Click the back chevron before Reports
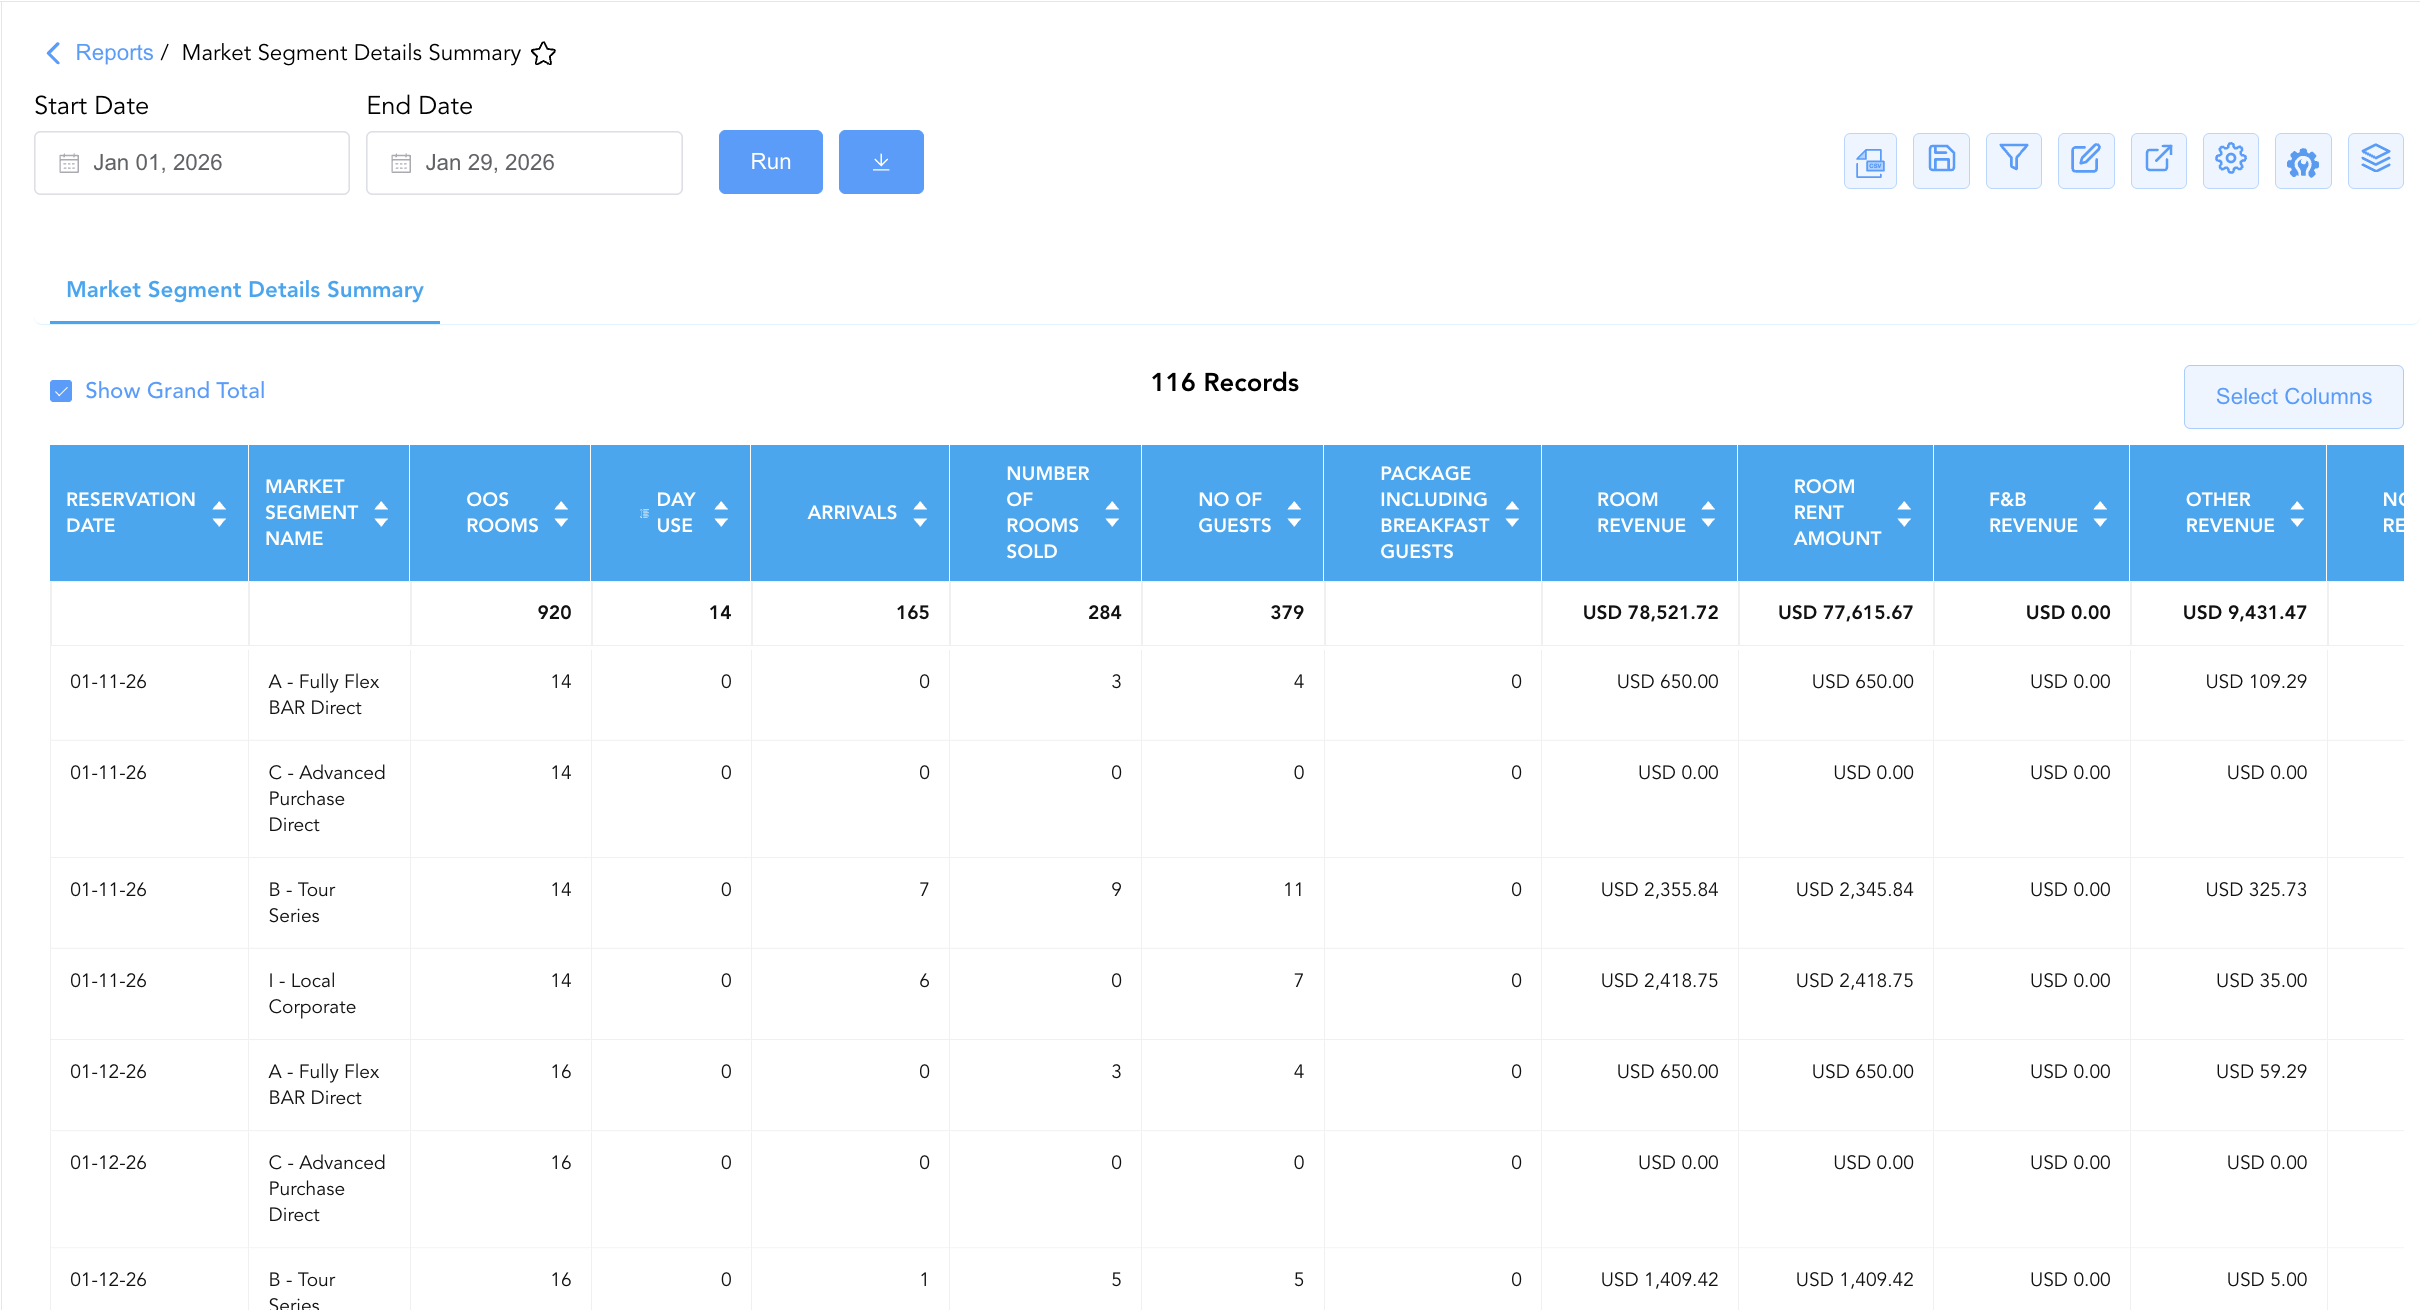Screen dimensions: 2420x1310 tap(54, 53)
